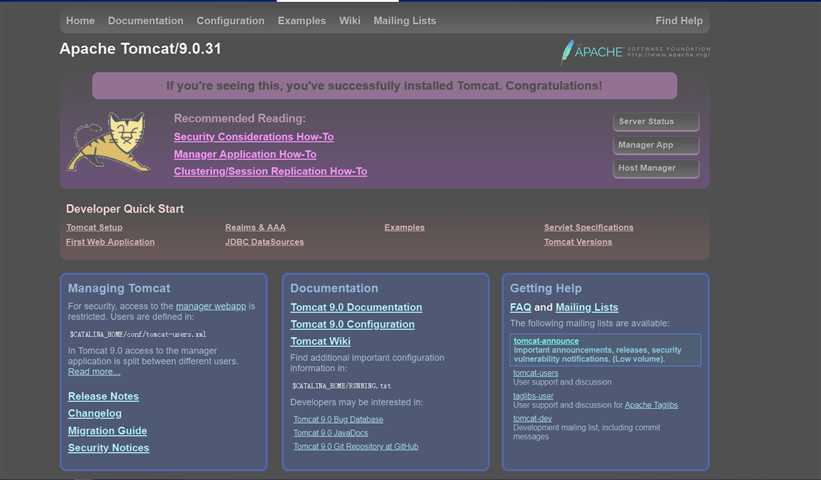Viewport: 821px width, 480px height.
Task: Open the Servlet Specifications link
Action: 589,228
